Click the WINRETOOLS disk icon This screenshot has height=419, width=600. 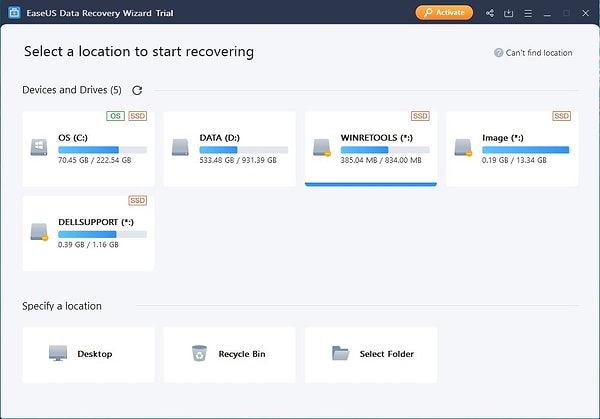click(x=321, y=148)
